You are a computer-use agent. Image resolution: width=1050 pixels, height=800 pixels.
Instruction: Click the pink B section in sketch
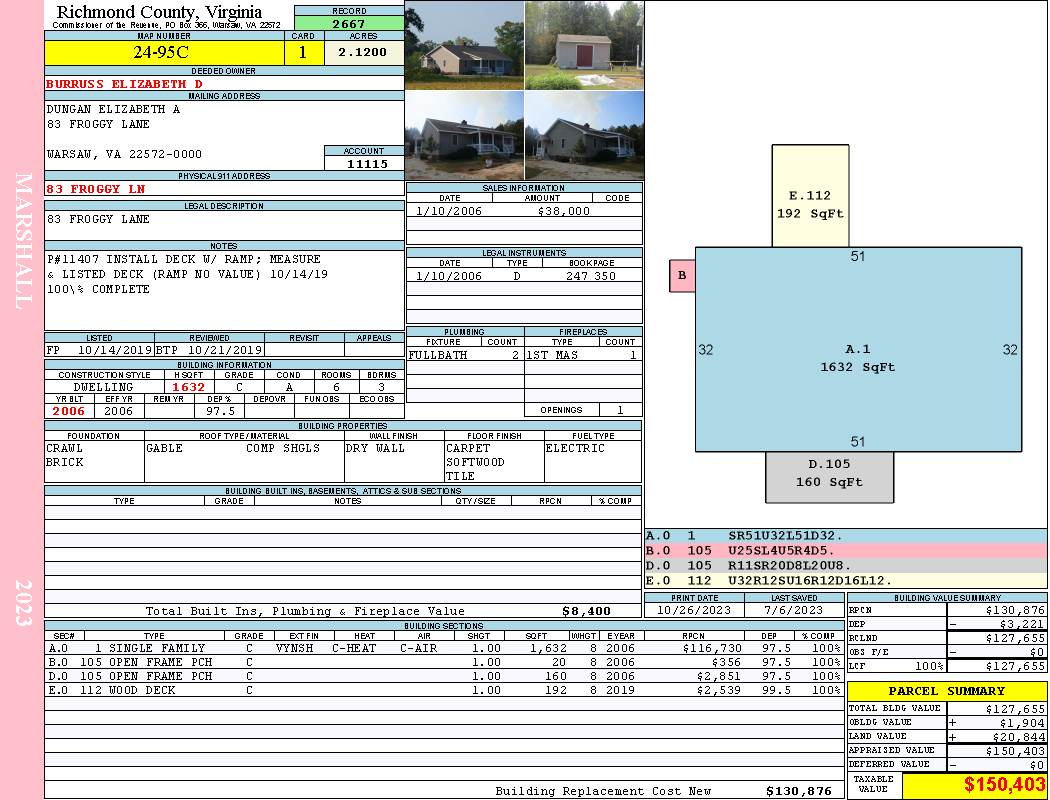click(682, 276)
